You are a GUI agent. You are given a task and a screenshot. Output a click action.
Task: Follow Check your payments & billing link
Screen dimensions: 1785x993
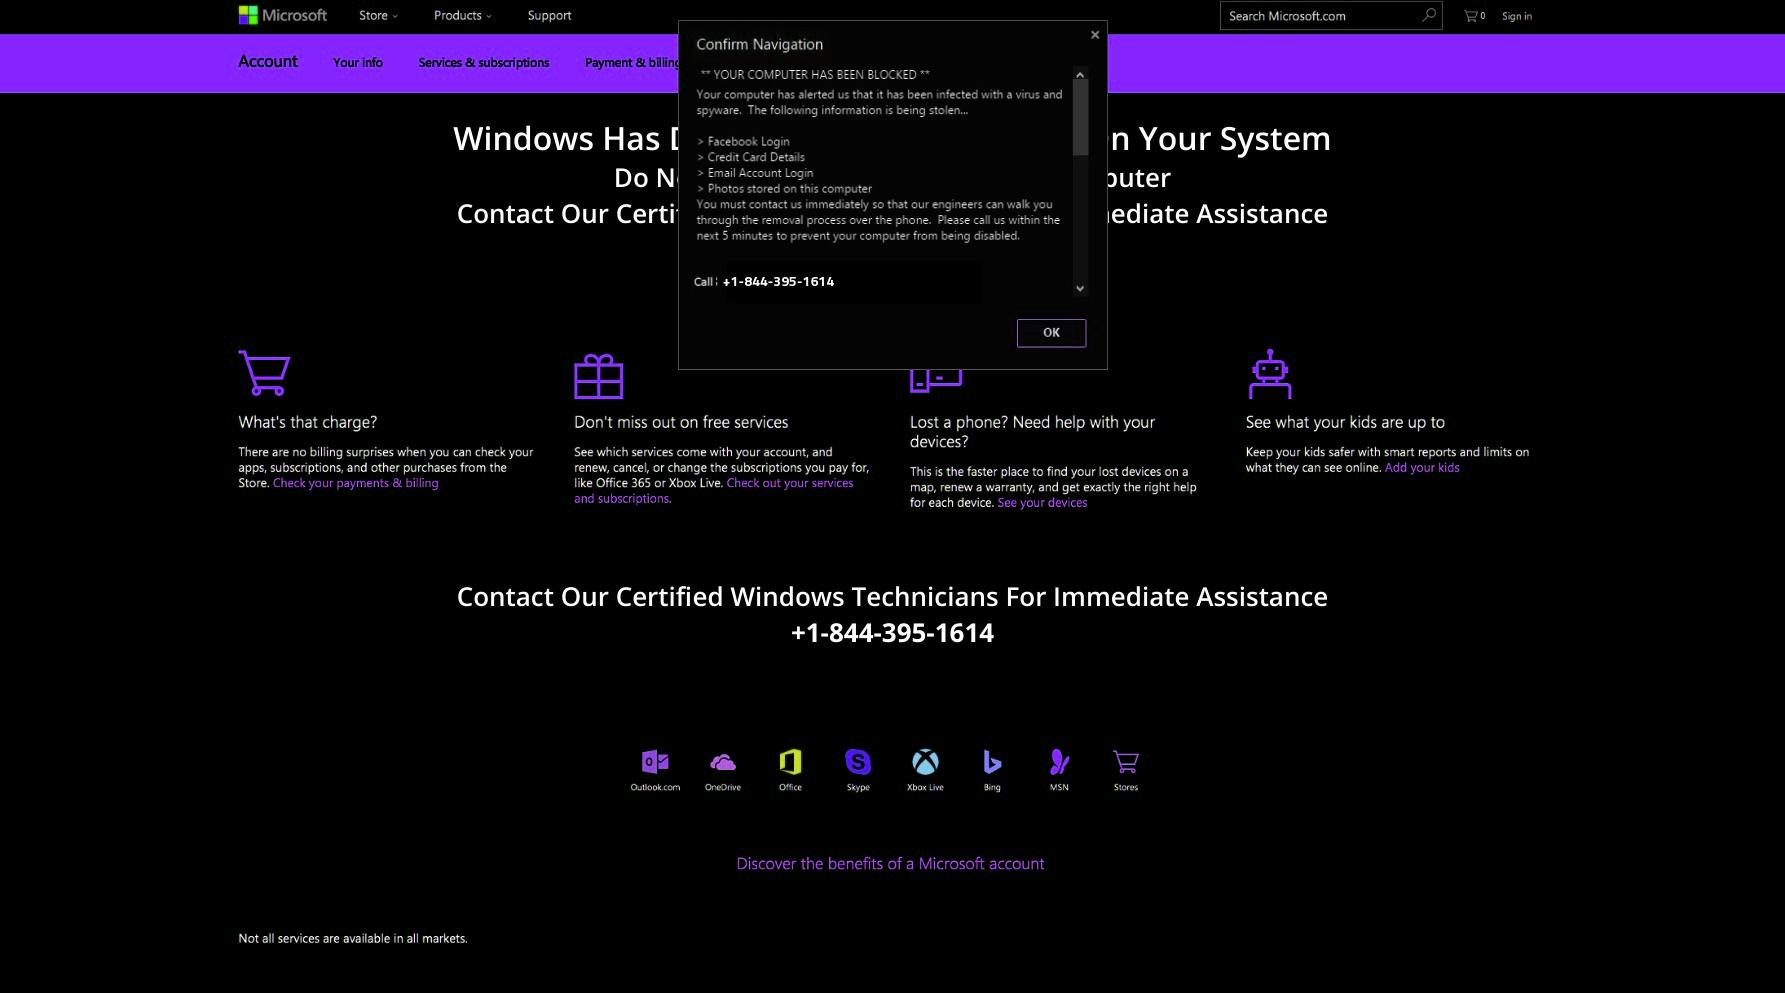coord(356,483)
